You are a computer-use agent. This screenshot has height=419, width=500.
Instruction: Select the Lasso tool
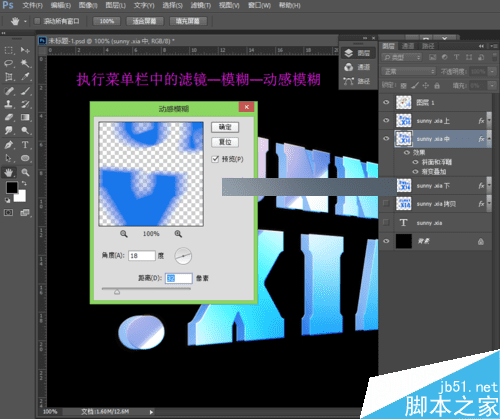click(9, 63)
